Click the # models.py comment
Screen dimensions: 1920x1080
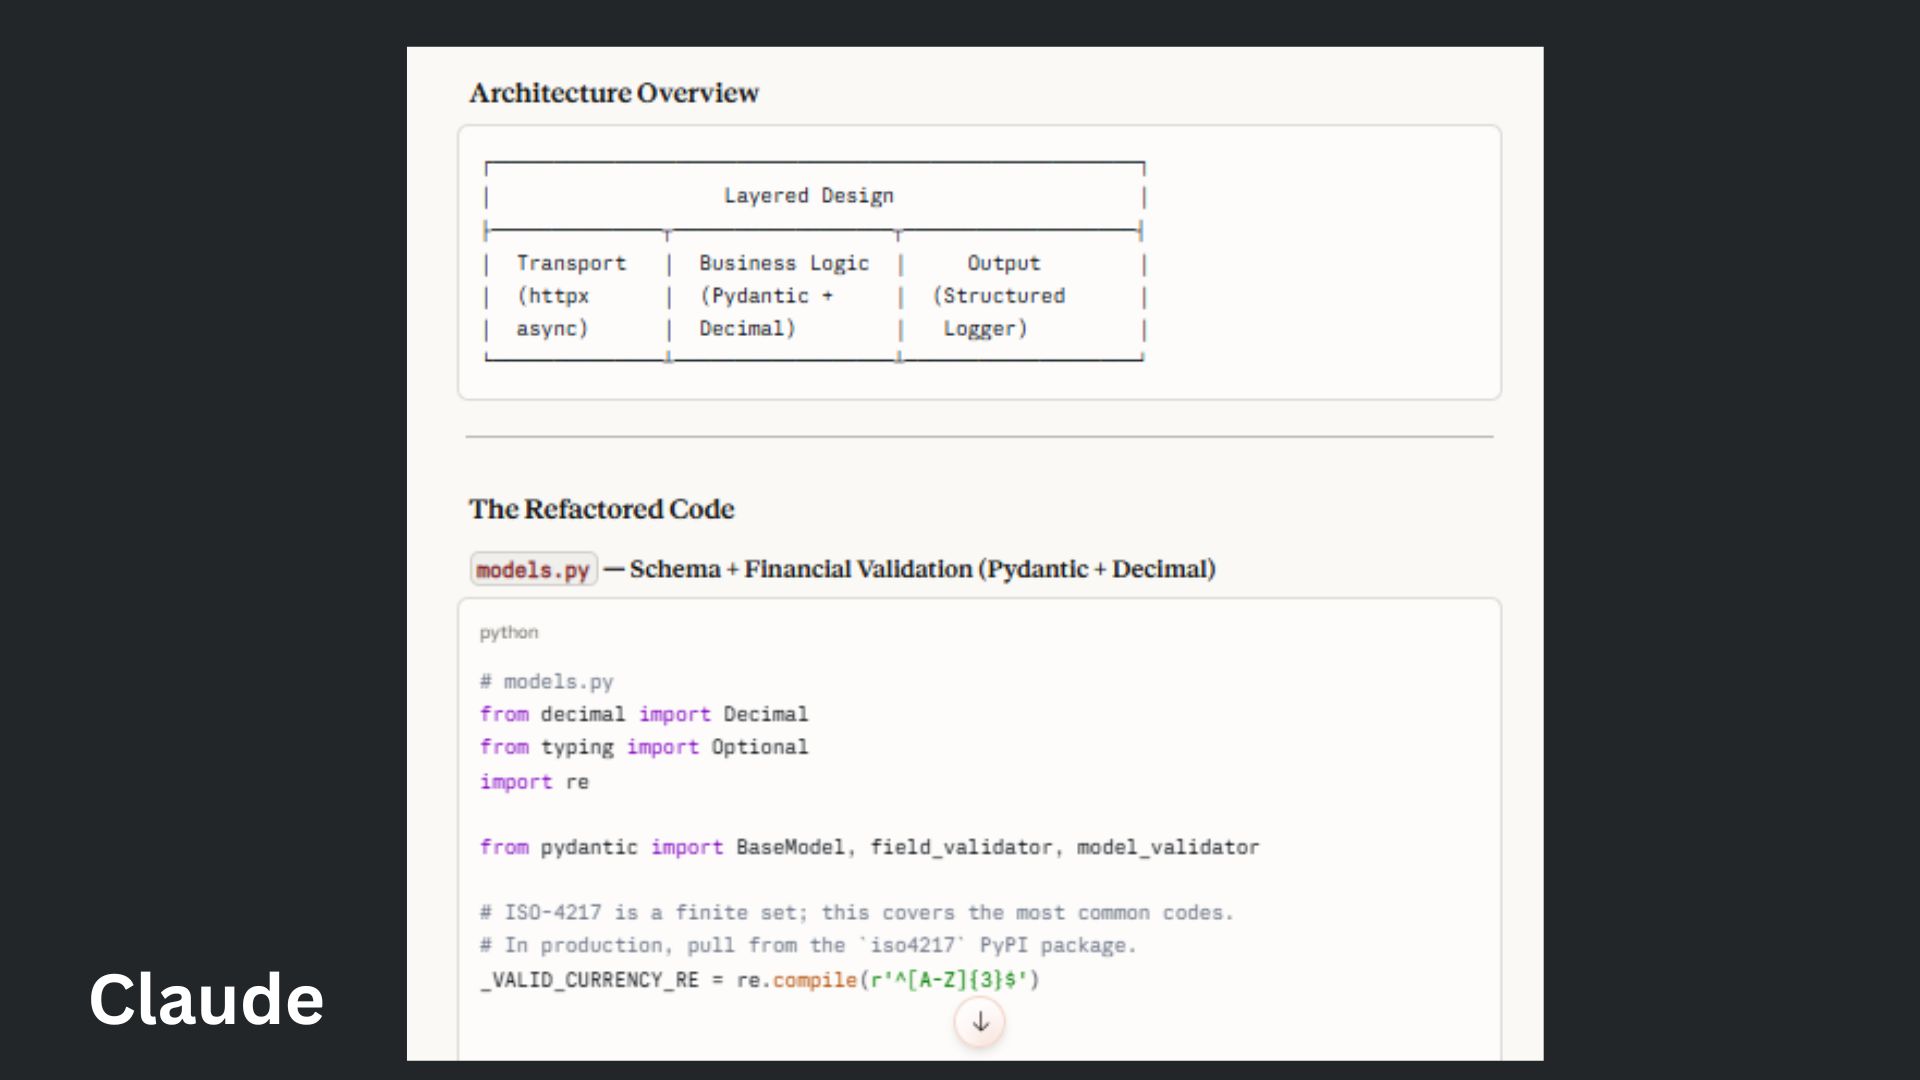pos(546,681)
